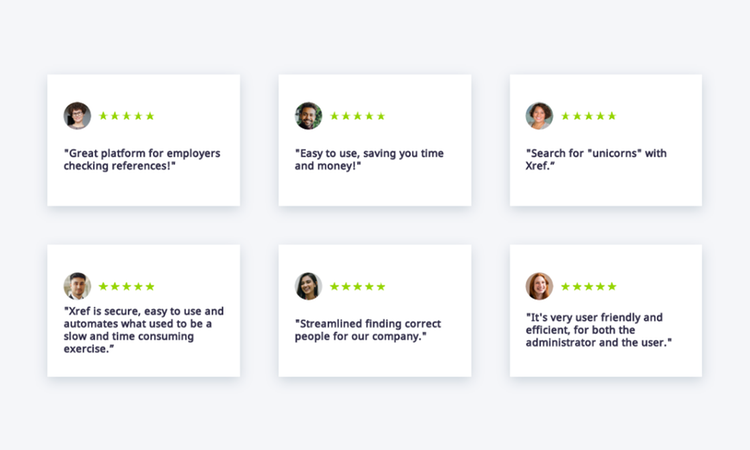Click the avatar on the "Great platform" review
Viewport: 750px width, 450px height.
click(x=77, y=116)
